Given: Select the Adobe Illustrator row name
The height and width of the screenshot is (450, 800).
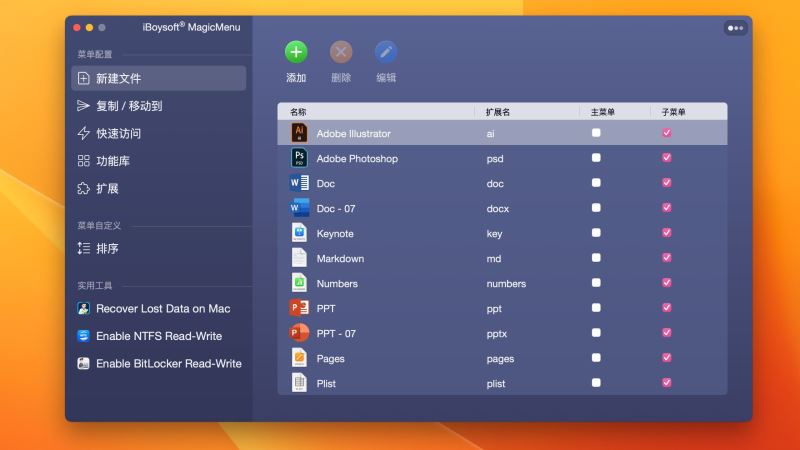Looking at the screenshot, I should pos(354,134).
